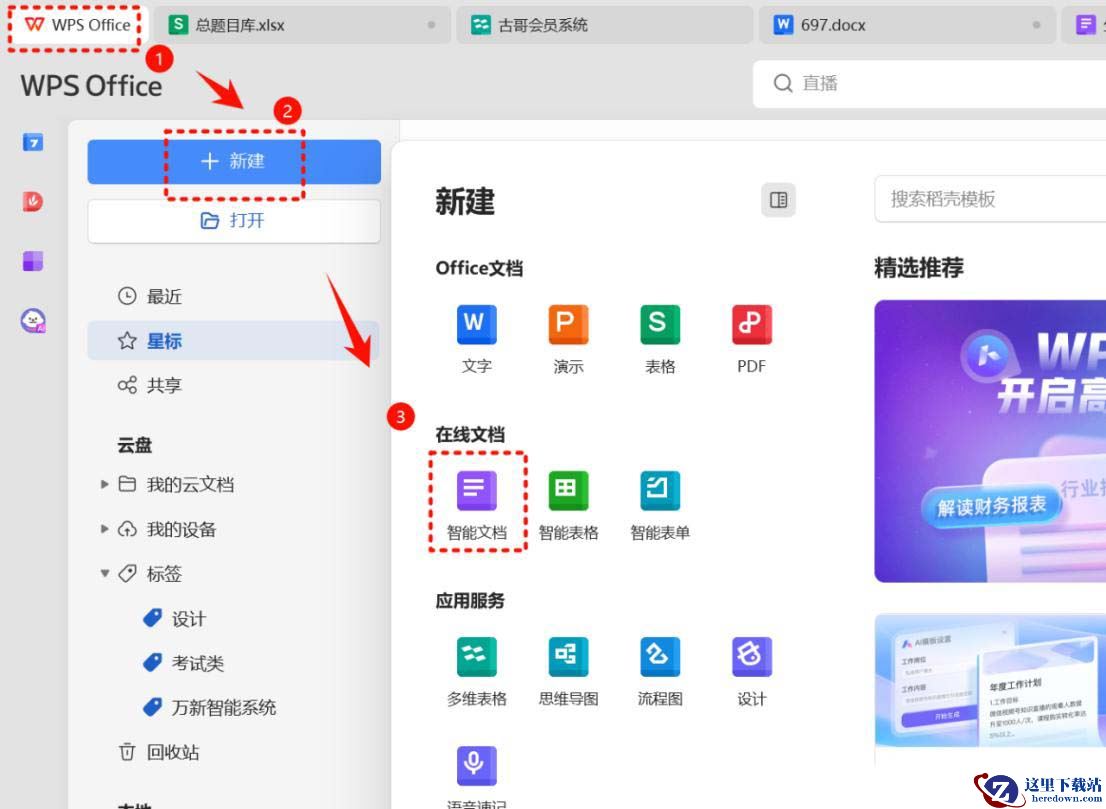Create a new 智能表格
Image resolution: width=1106 pixels, height=809 pixels.
point(569,505)
